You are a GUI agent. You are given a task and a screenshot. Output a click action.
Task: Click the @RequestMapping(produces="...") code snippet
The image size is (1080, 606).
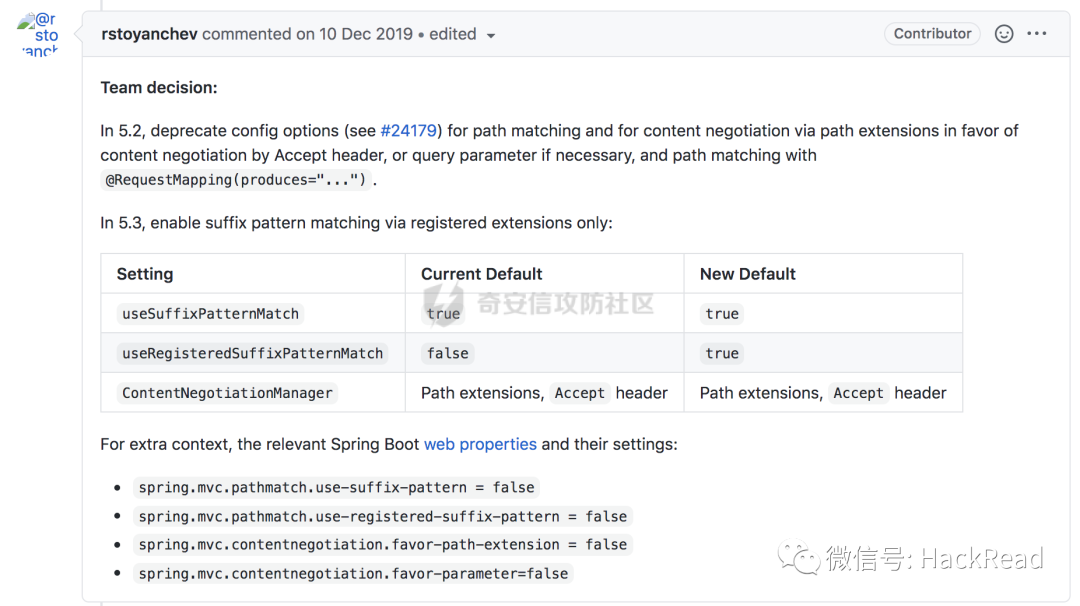[237, 180]
